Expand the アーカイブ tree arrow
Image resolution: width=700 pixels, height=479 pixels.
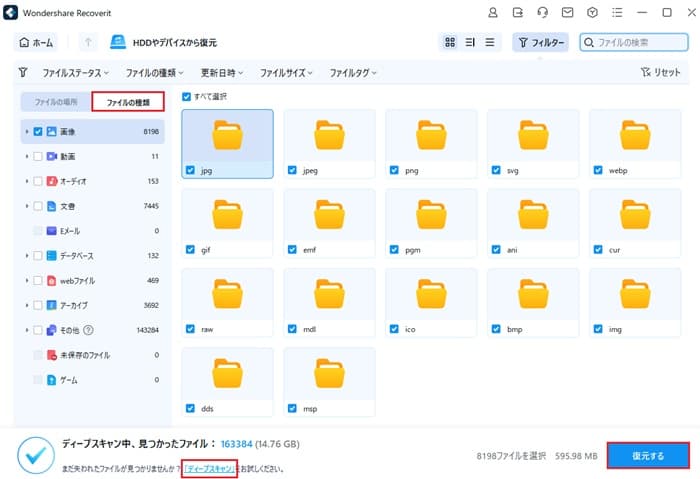pyautogui.click(x=27, y=305)
